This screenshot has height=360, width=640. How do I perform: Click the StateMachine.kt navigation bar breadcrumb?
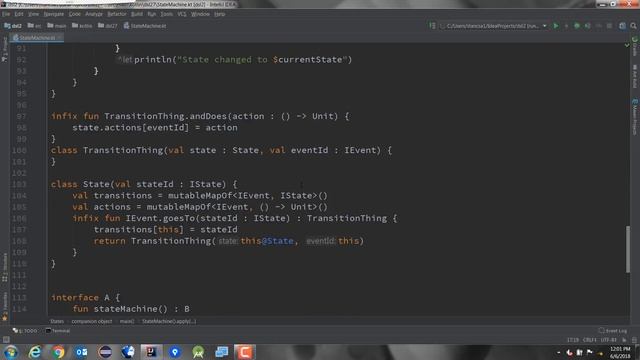coord(145,26)
